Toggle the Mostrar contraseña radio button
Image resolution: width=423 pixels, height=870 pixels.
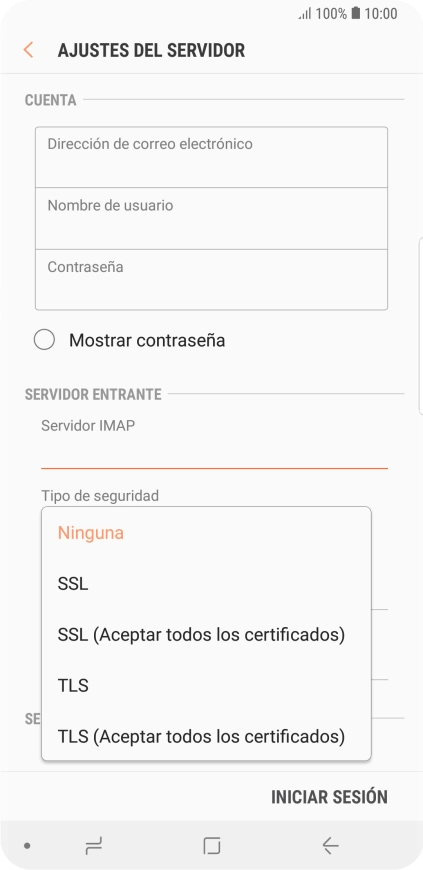pos(44,340)
